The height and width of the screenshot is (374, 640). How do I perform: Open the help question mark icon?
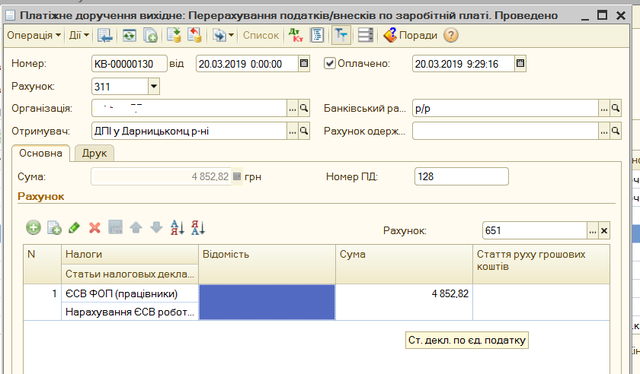point(451,36)
